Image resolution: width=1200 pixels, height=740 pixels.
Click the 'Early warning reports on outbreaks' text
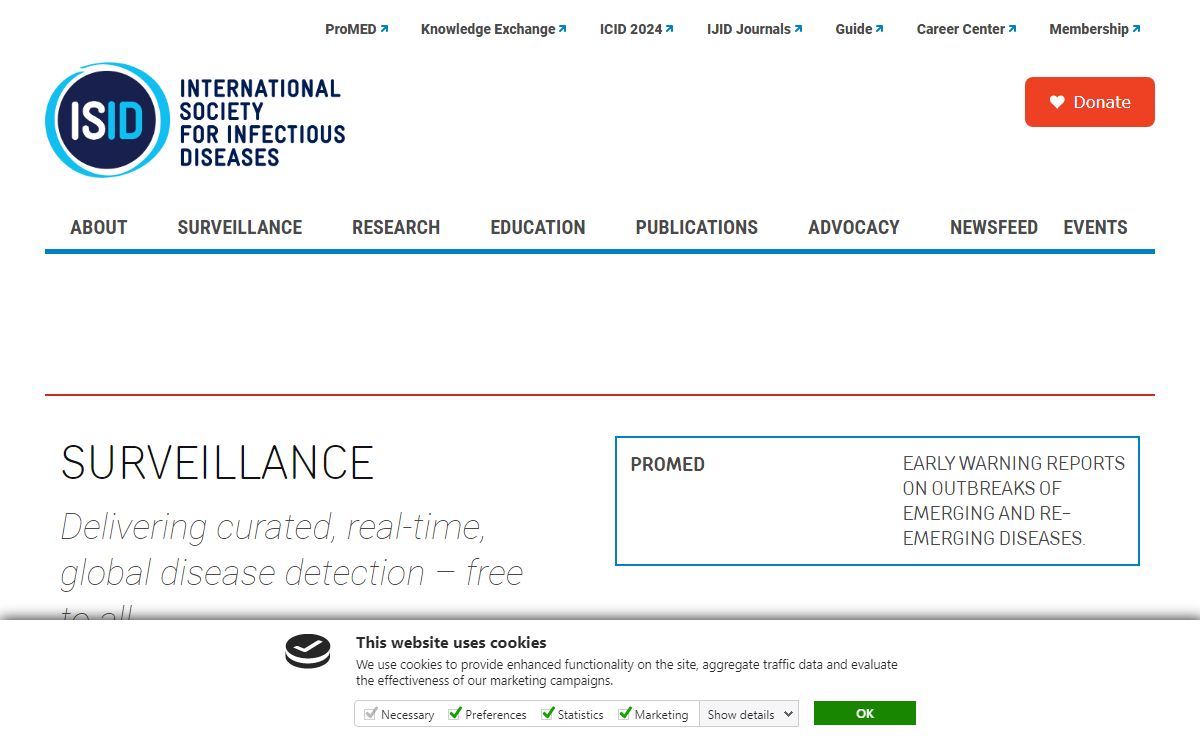click(1014, 500)
